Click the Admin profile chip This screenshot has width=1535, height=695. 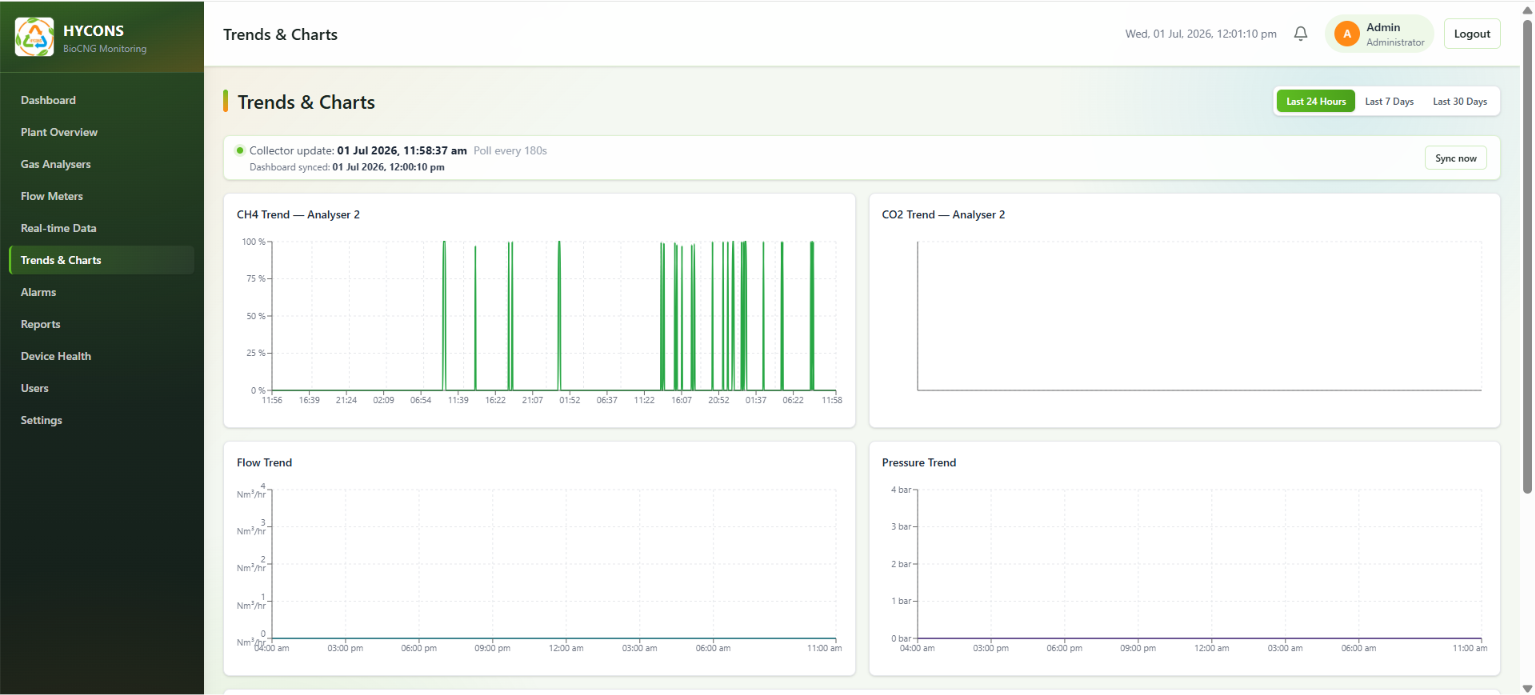point(1380,34)
